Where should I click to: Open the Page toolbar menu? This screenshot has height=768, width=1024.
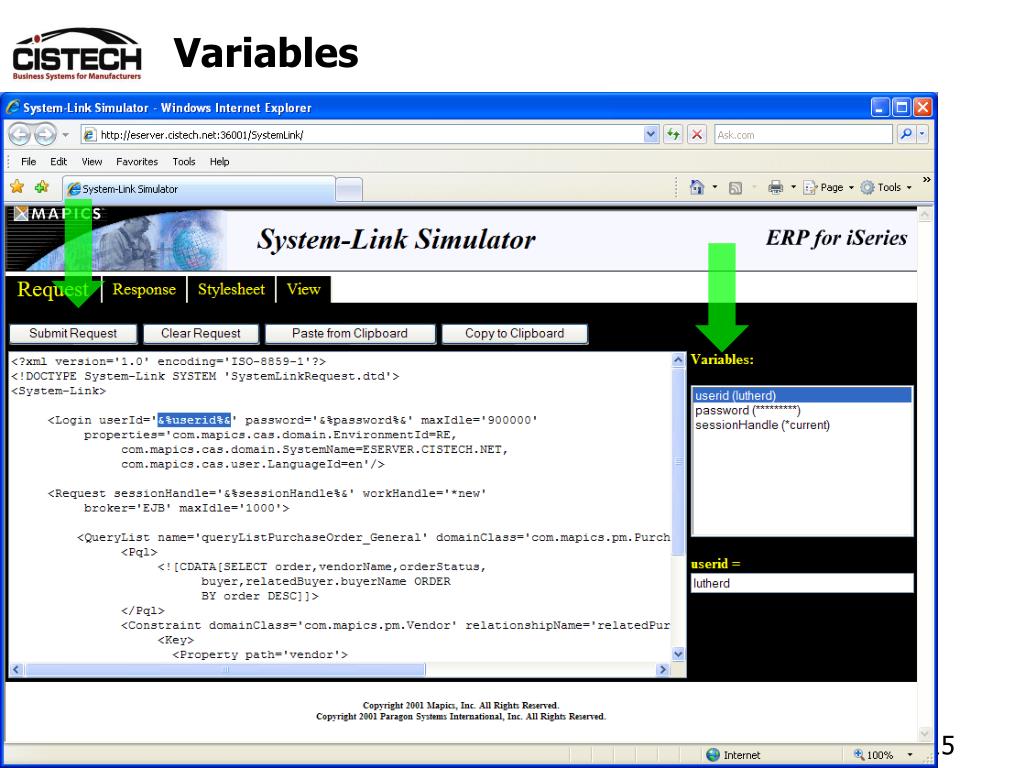pos(828,187)
